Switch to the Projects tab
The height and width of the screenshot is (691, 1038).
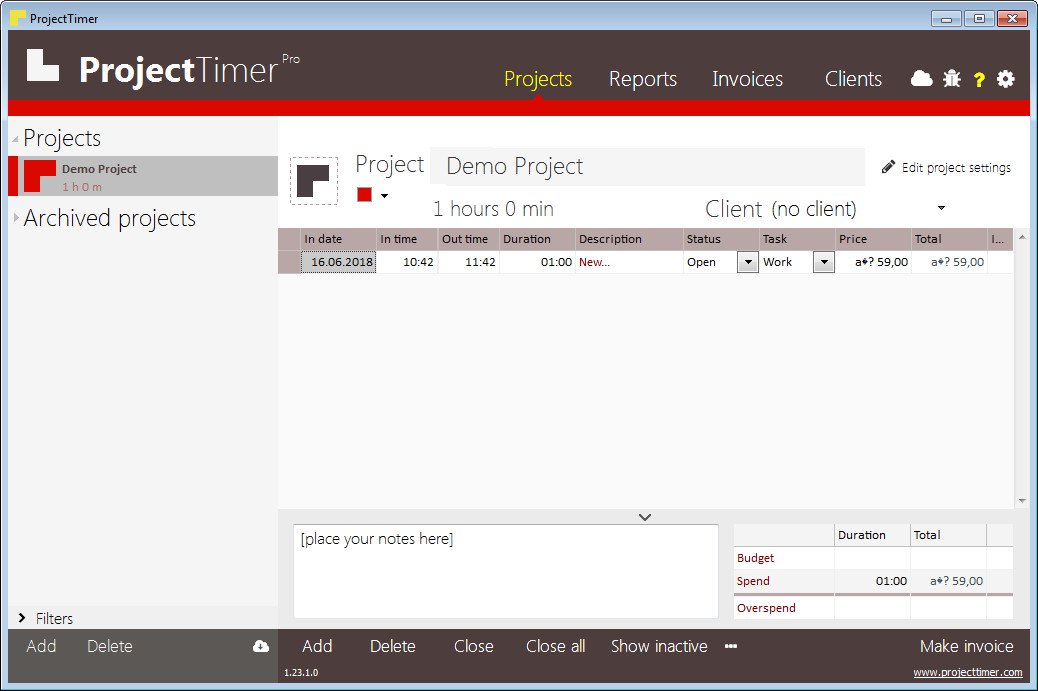tap(538, 79)
